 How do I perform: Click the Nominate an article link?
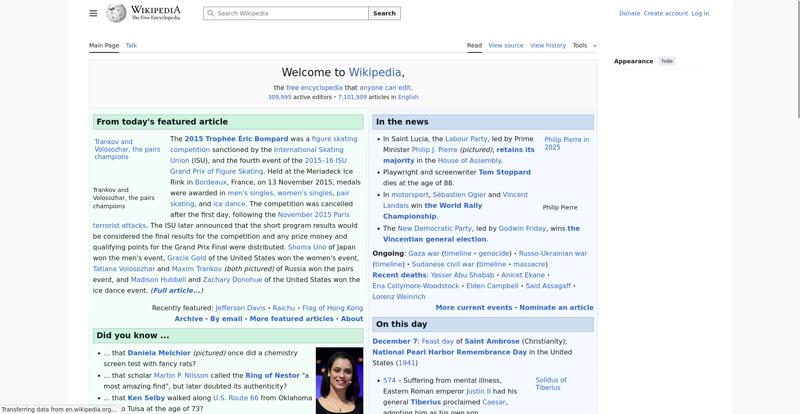(x=556, y=308)
